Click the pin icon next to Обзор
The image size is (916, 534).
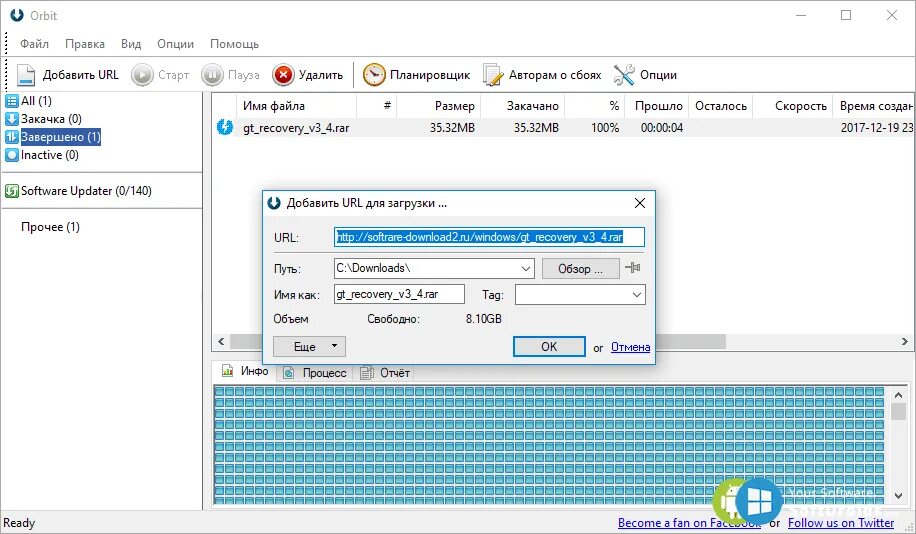633,268
